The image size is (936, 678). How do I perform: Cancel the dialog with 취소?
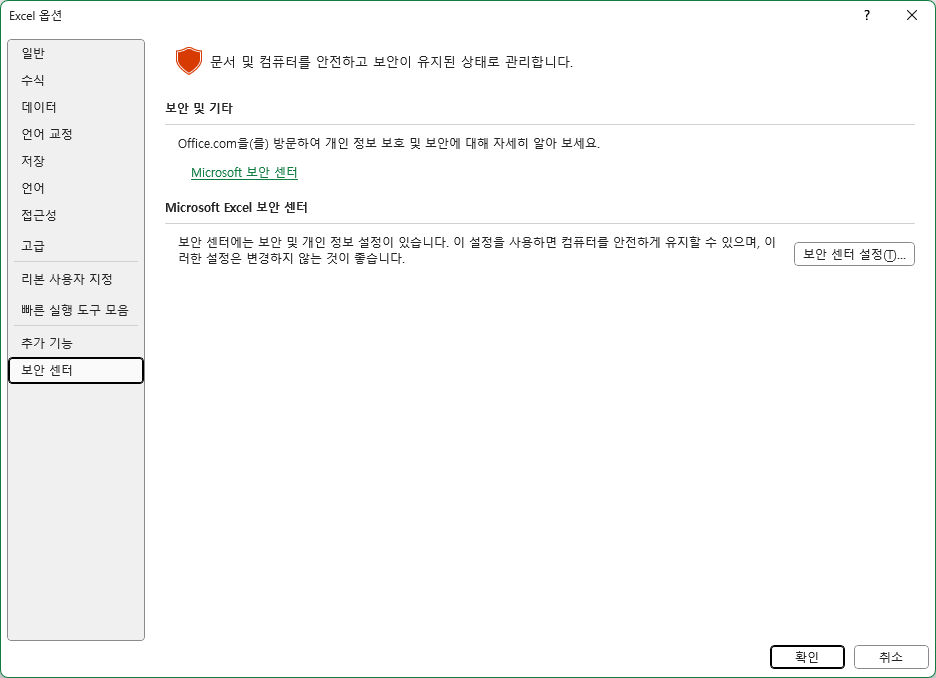pos(891,657)
